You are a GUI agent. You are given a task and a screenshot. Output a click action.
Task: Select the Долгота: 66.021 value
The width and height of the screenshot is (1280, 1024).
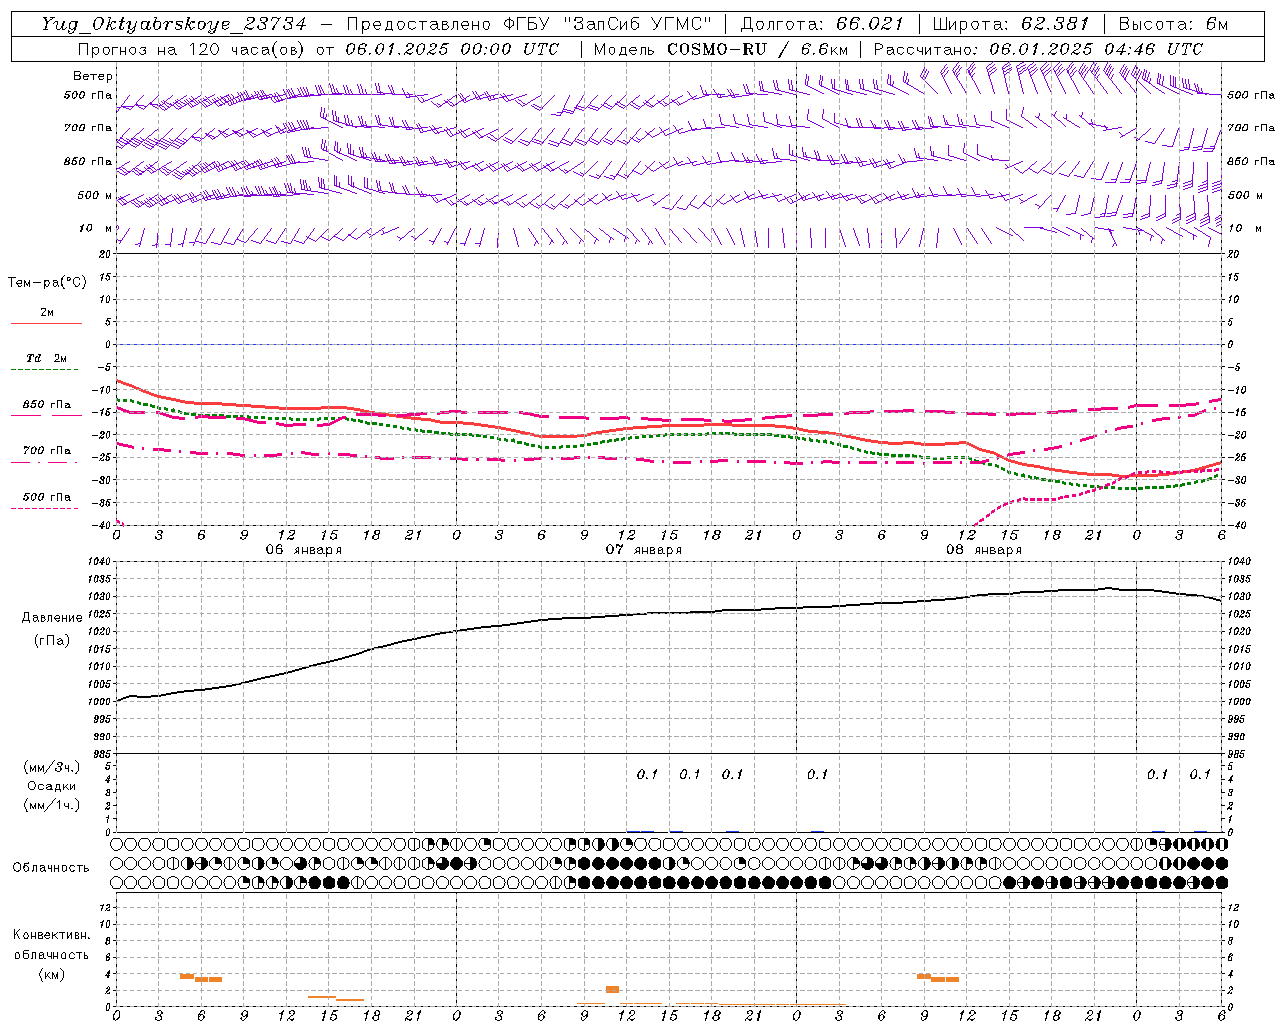coord(823,24)
